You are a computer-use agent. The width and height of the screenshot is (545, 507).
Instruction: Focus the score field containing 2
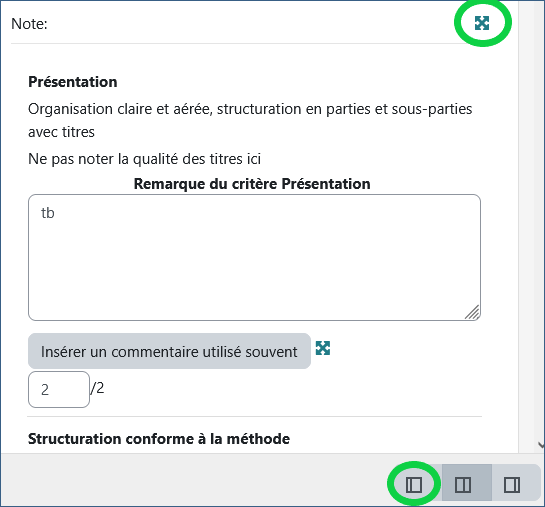tap(59, 390)
